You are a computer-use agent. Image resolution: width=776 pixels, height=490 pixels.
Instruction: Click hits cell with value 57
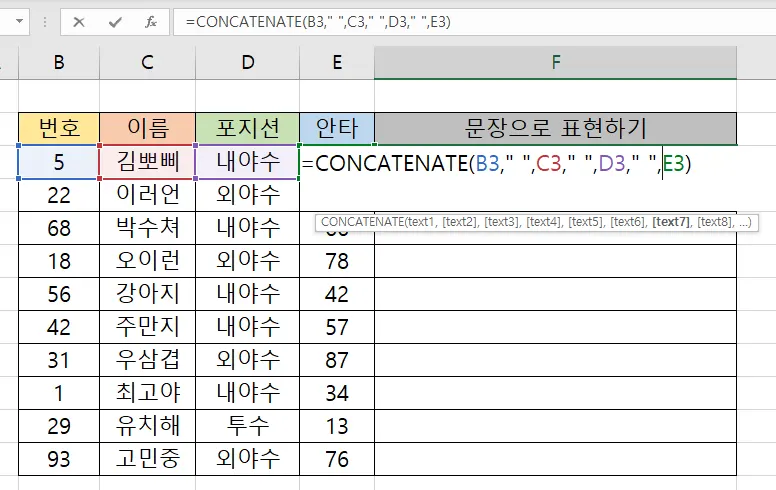click(337, 327)
